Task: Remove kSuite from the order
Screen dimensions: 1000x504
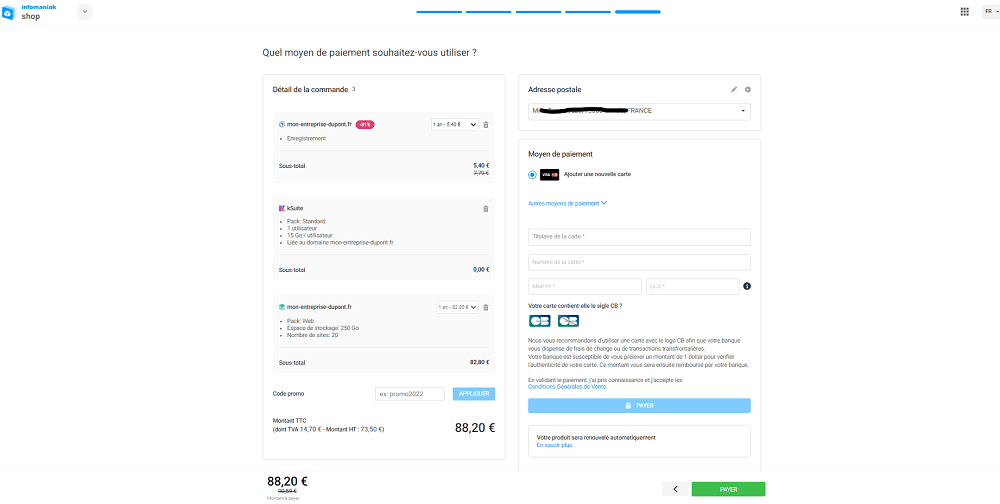Action: coord(486,209)
